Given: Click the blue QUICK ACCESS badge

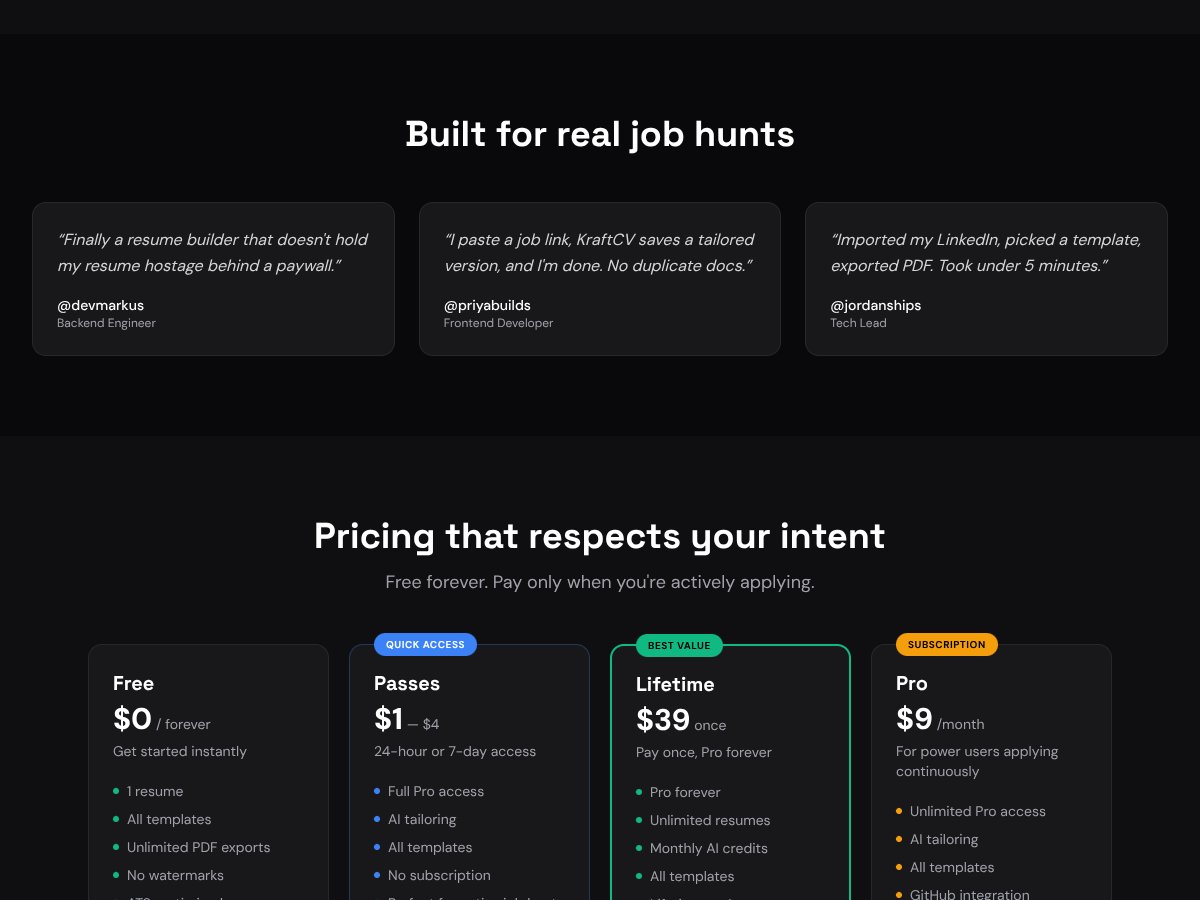Looking at the screenshot, I should pyautogui.click(x=425, y=645).
